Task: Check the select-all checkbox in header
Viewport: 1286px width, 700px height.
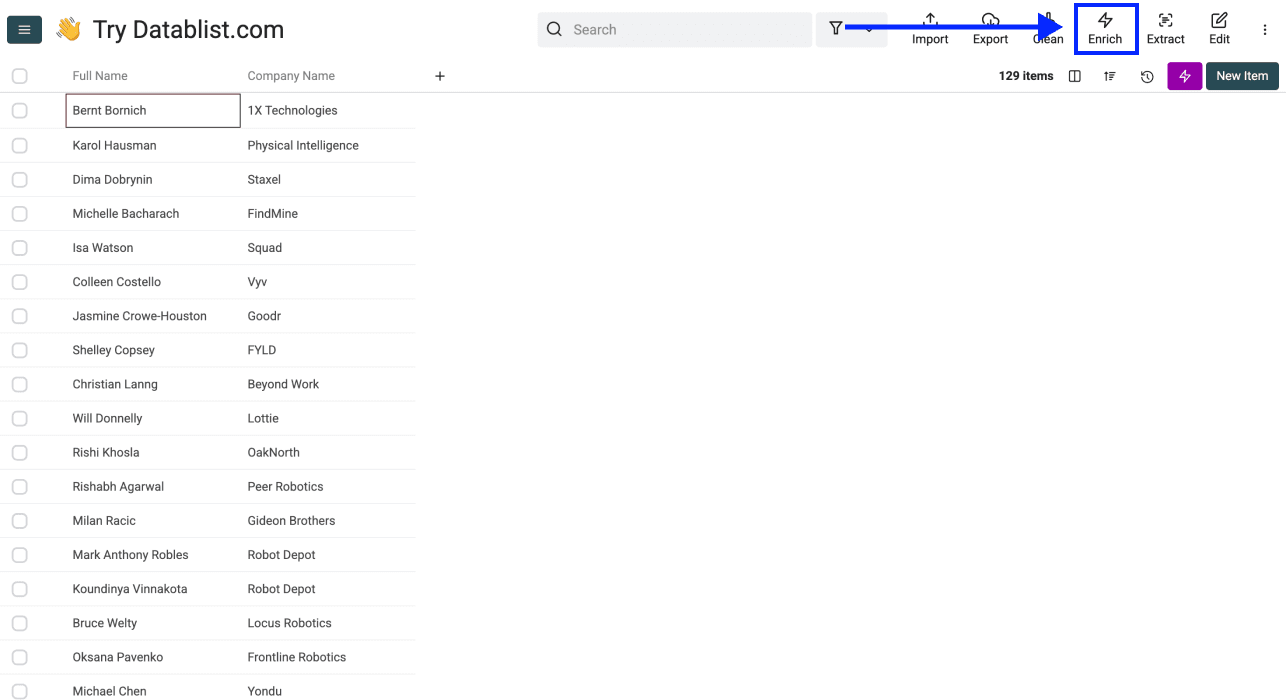Action: (19, 75)
